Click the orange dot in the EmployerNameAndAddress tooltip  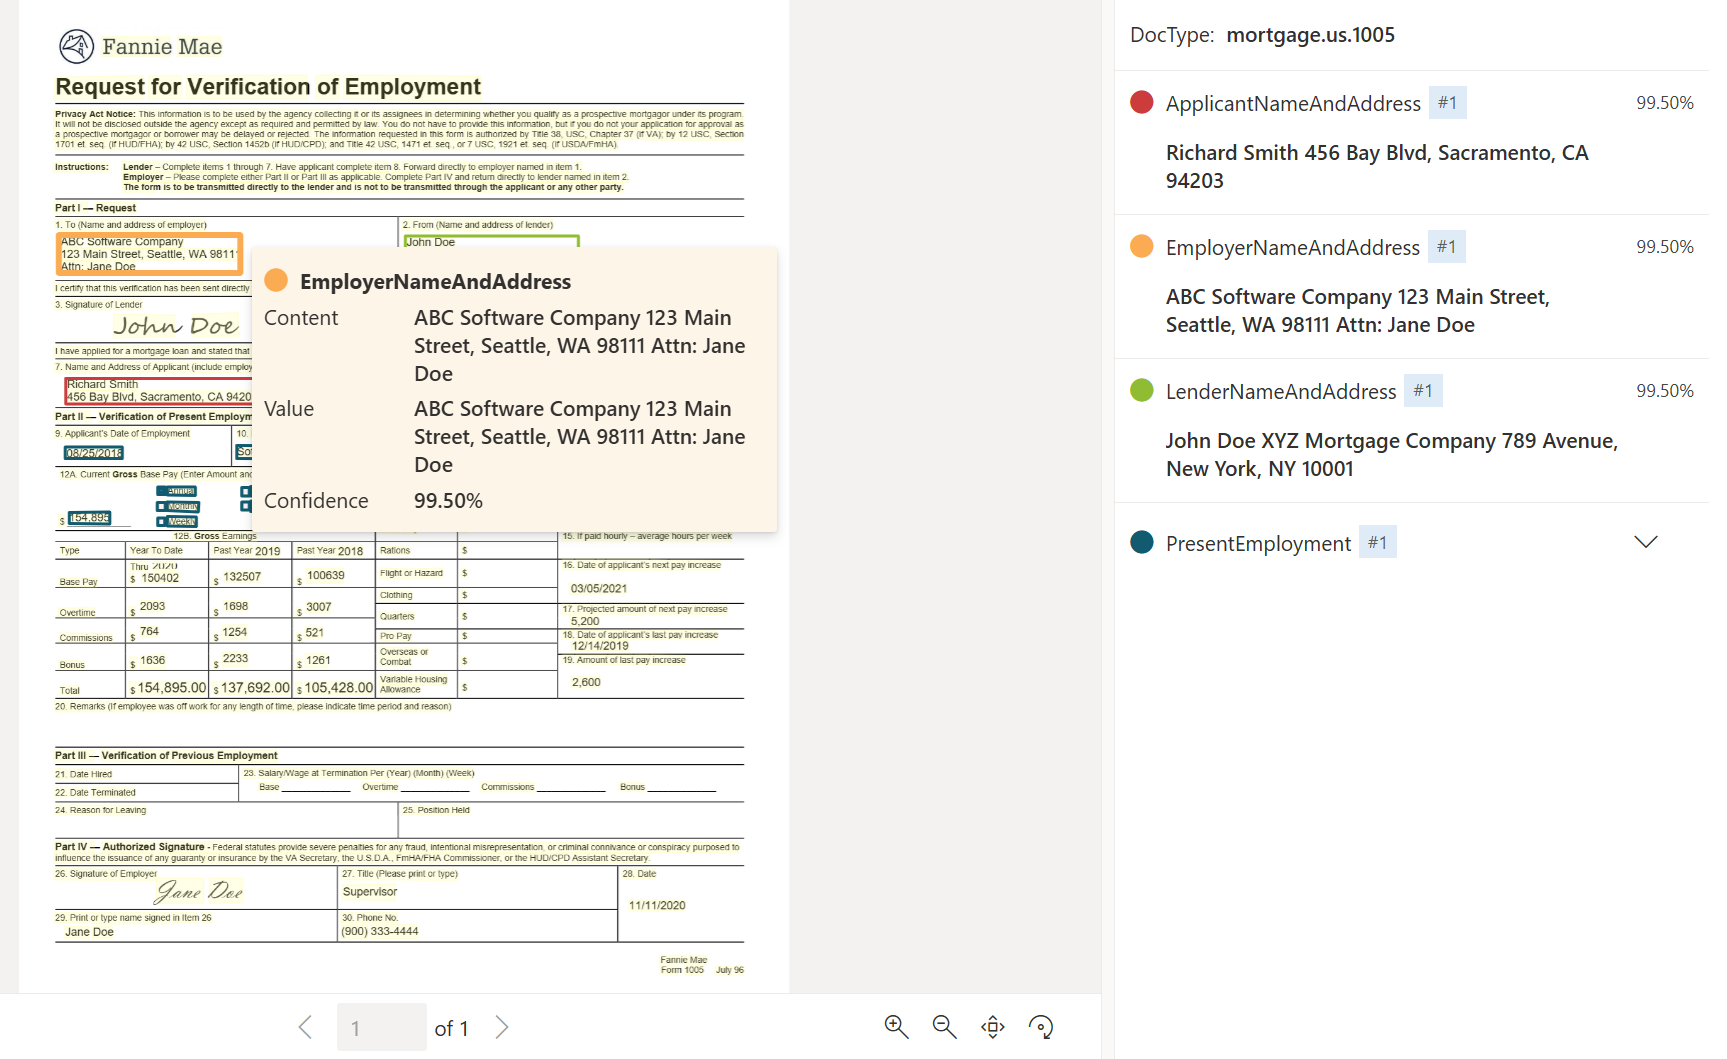point(275,280)
